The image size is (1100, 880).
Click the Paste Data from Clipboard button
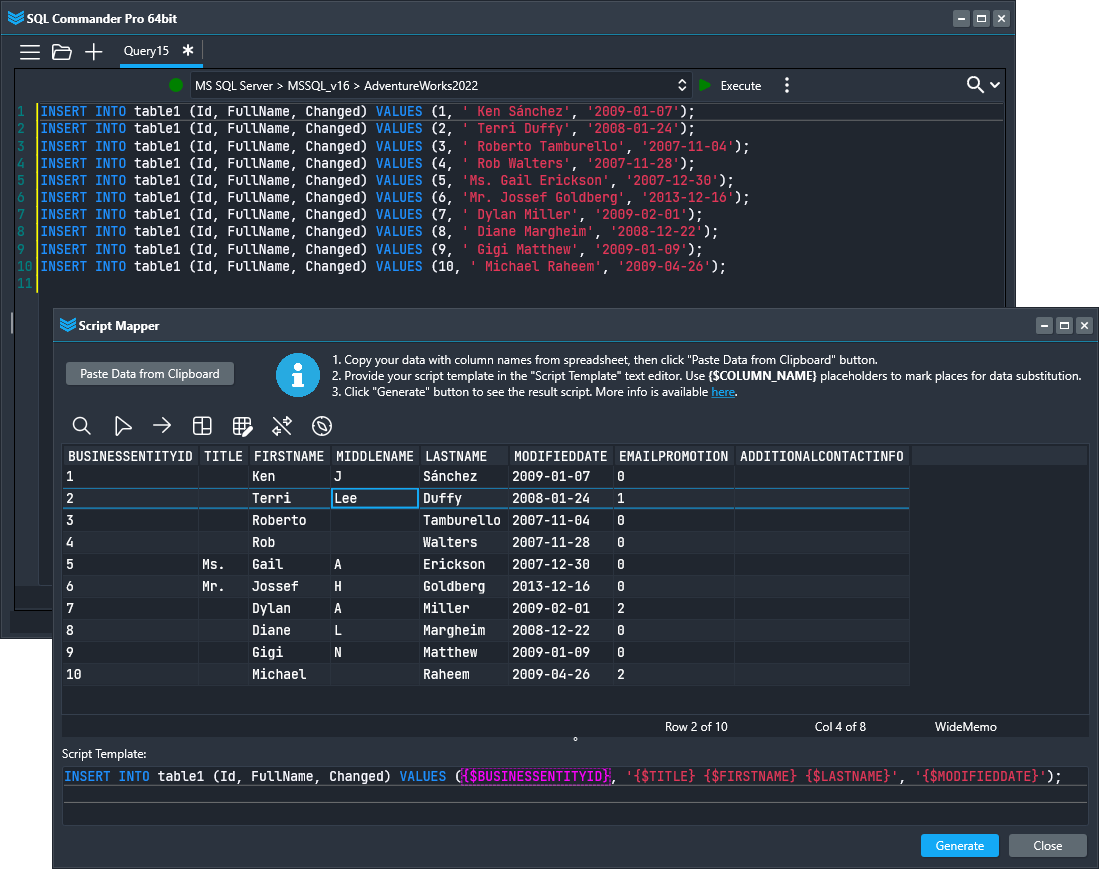149,373
